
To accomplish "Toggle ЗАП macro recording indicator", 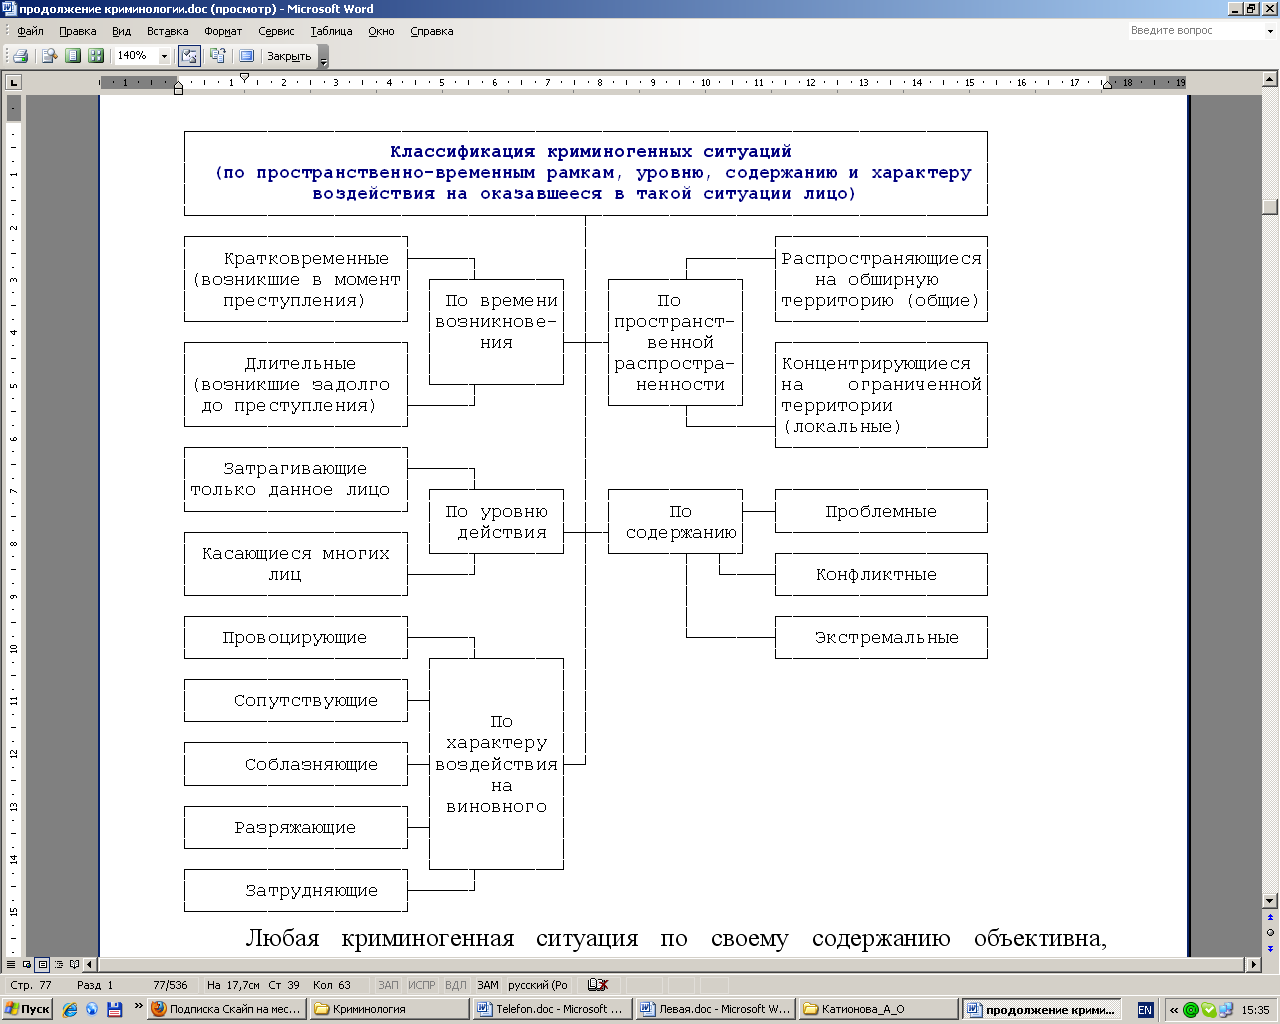I will (388, 985).
